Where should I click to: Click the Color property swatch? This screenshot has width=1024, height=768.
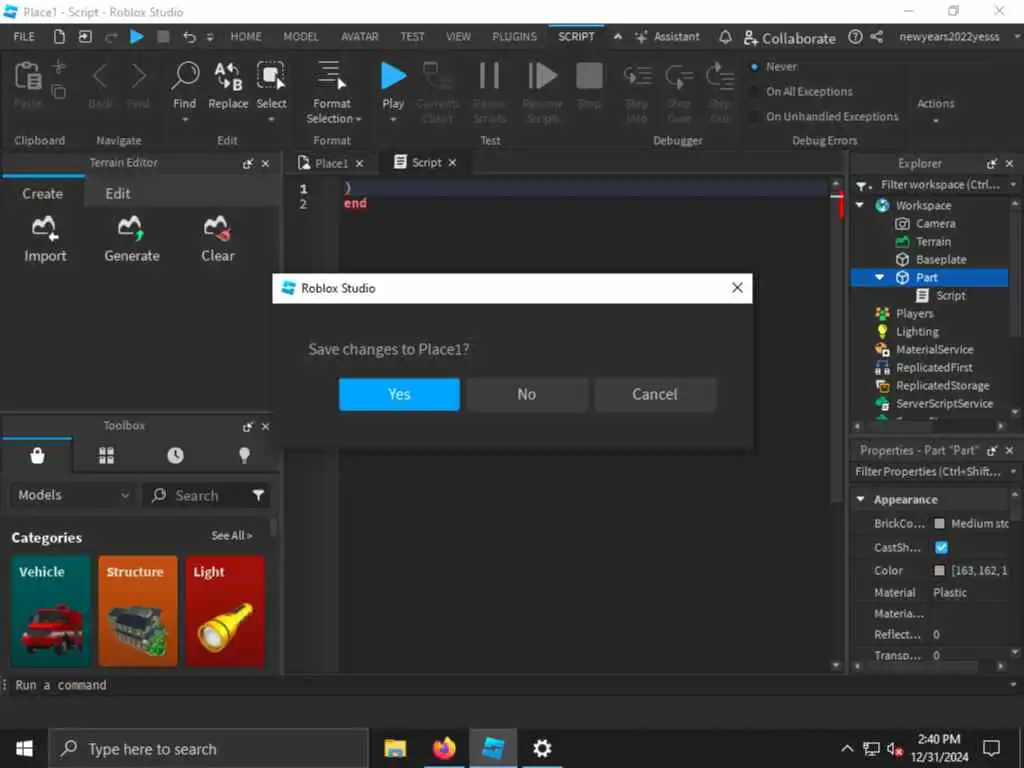click(939, 570)
